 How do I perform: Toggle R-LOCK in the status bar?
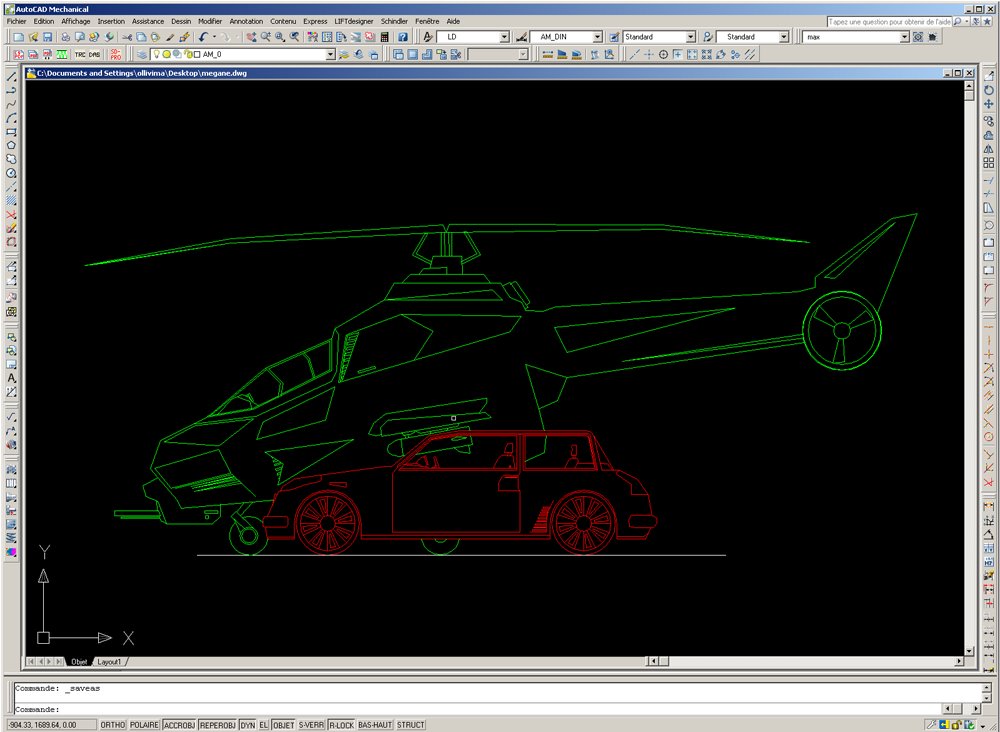(341, 725)
